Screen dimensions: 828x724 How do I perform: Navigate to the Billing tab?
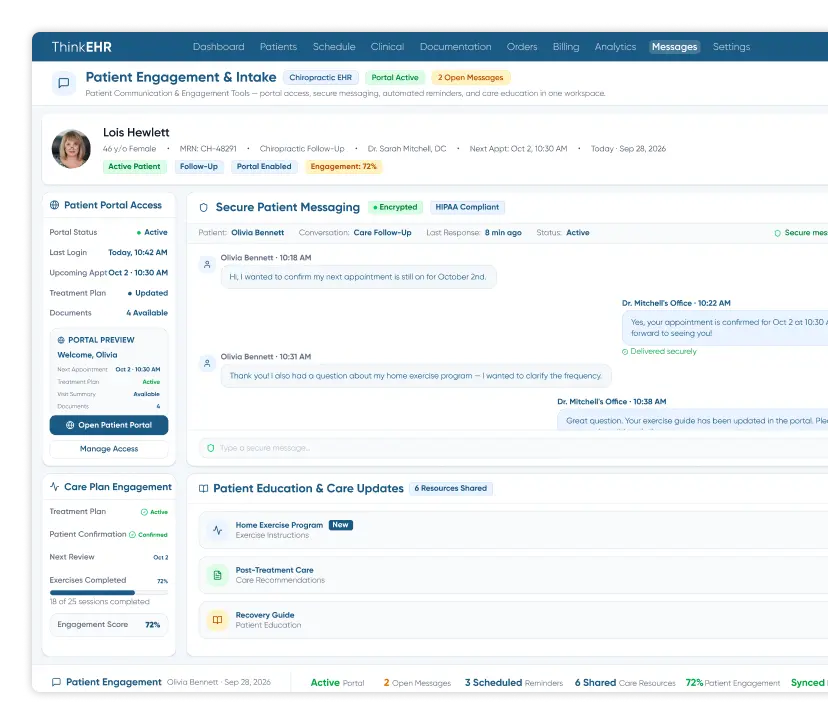[x=566, y=47]
